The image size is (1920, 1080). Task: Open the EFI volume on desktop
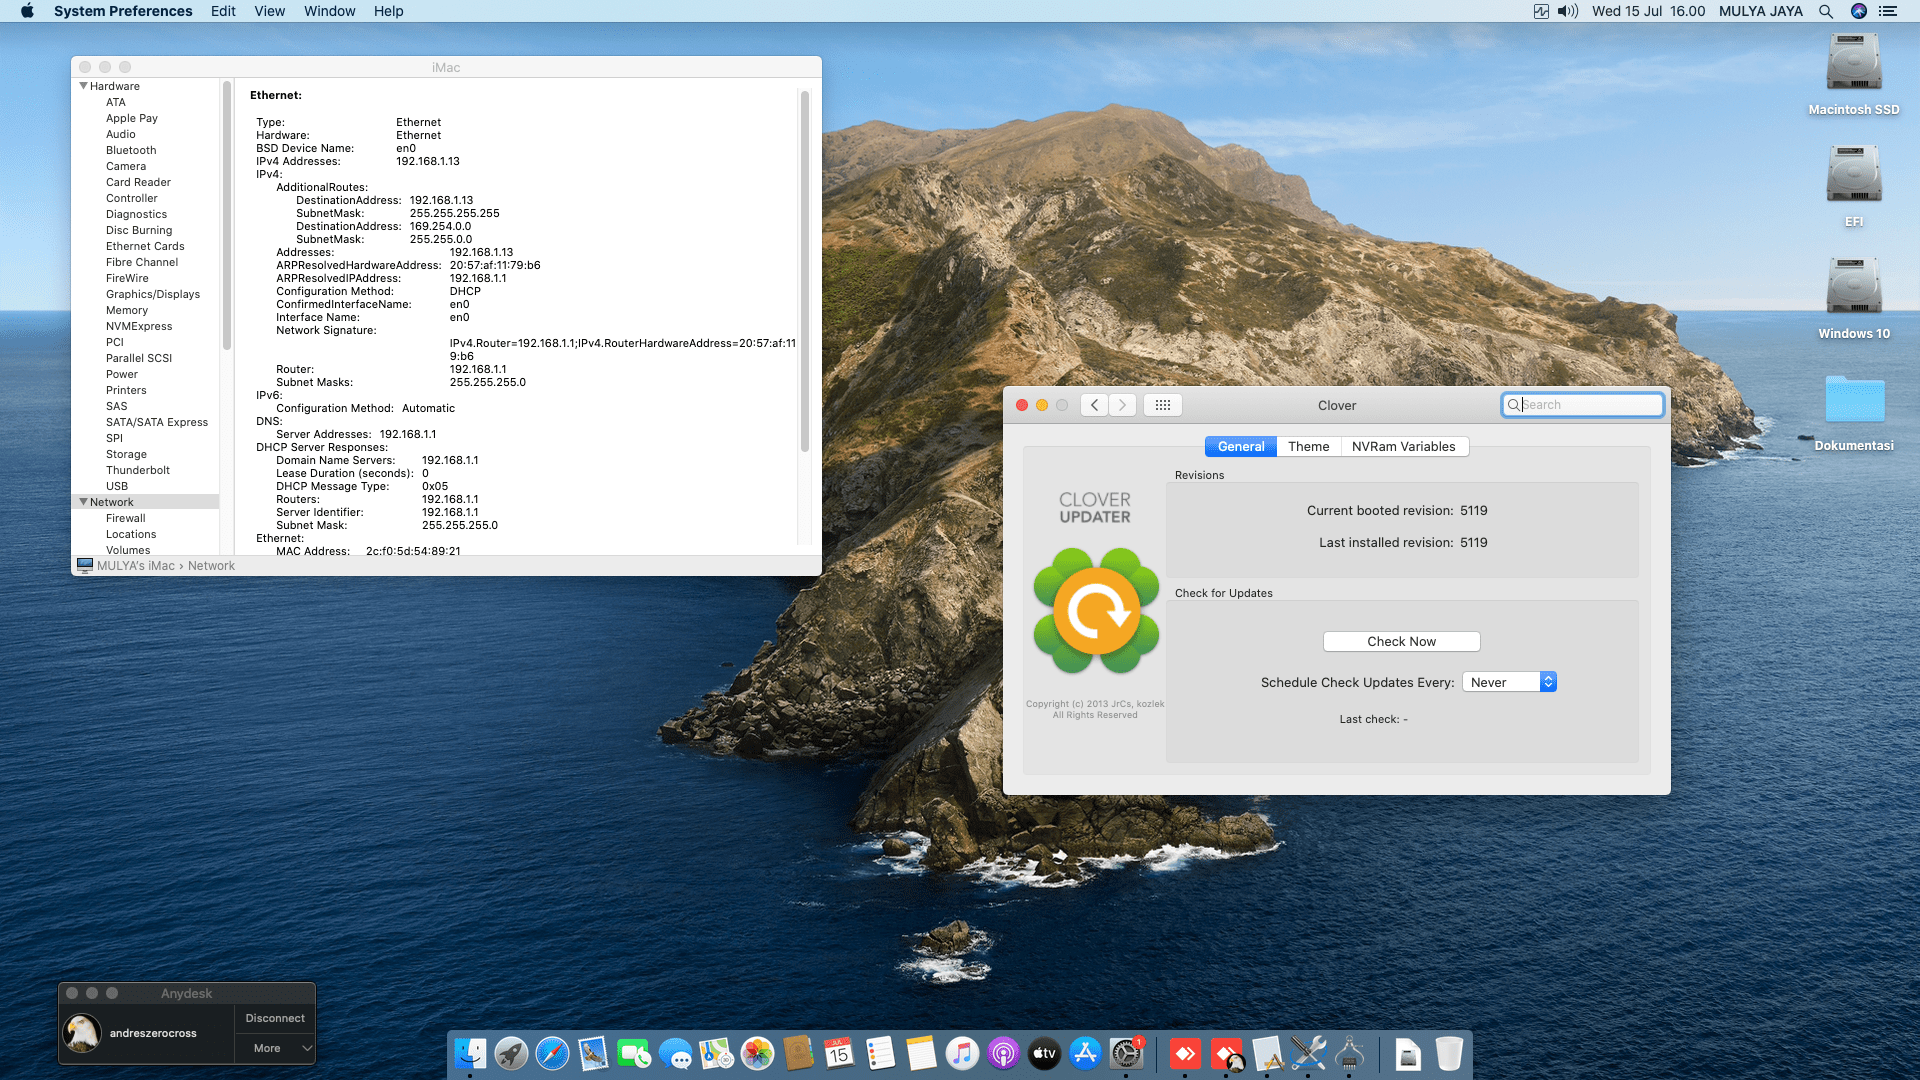click(x=1854, y=187)
